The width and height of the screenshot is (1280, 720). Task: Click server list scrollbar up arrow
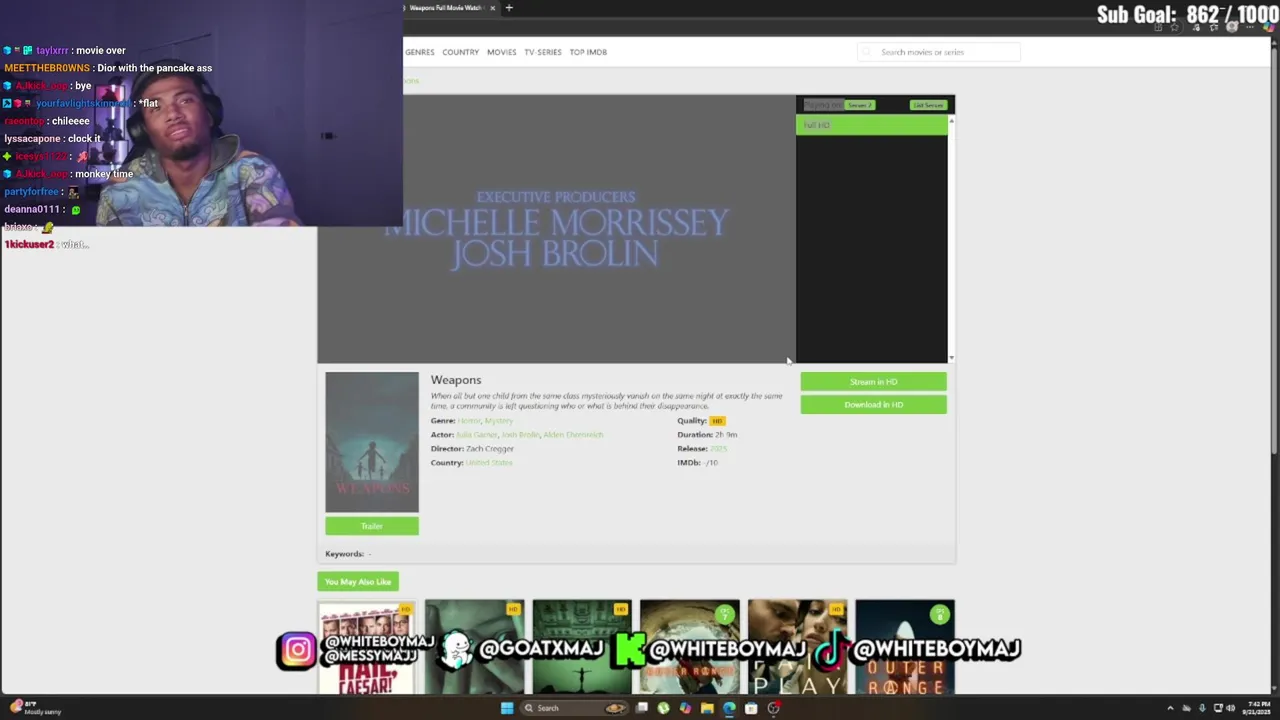click(x=951, y=119)
